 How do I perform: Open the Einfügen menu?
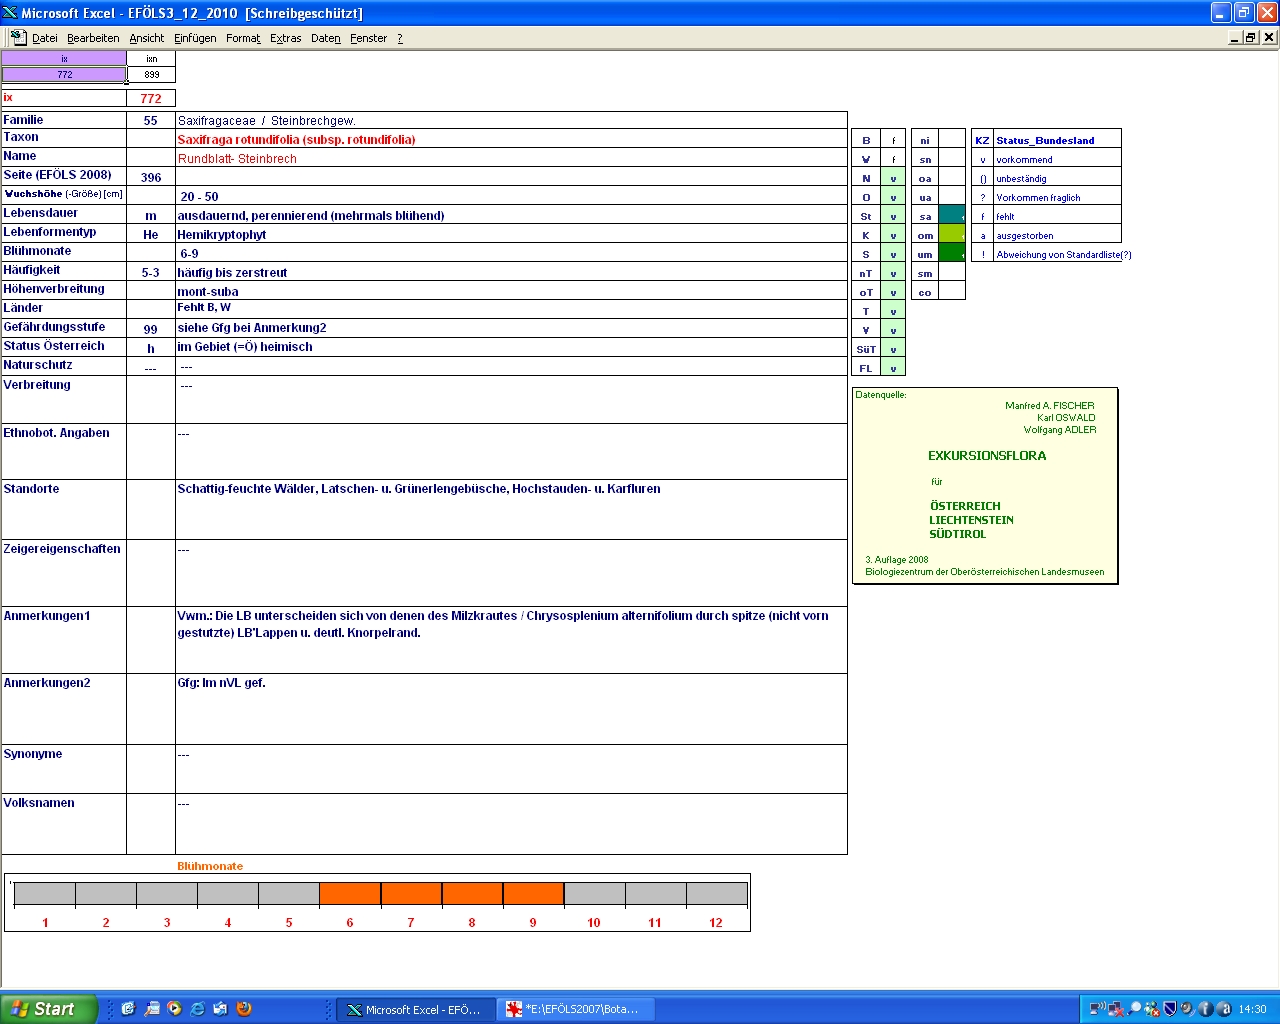(195, 38)
